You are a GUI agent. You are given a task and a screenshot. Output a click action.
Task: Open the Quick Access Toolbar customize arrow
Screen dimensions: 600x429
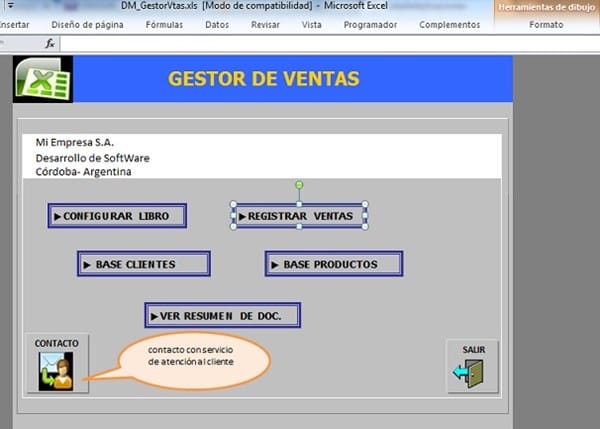click(11, 5)
